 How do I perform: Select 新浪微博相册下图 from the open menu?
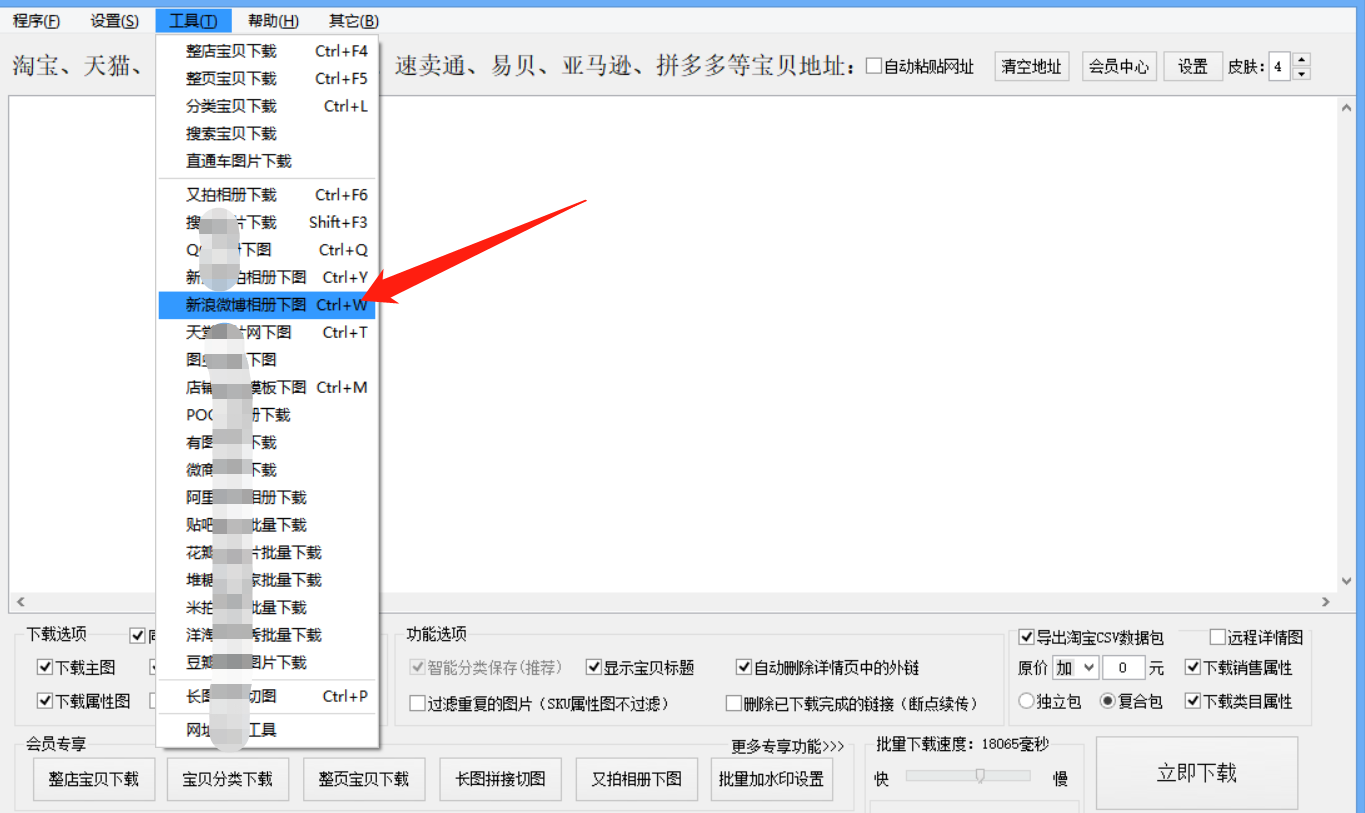[x=246, y=304]
